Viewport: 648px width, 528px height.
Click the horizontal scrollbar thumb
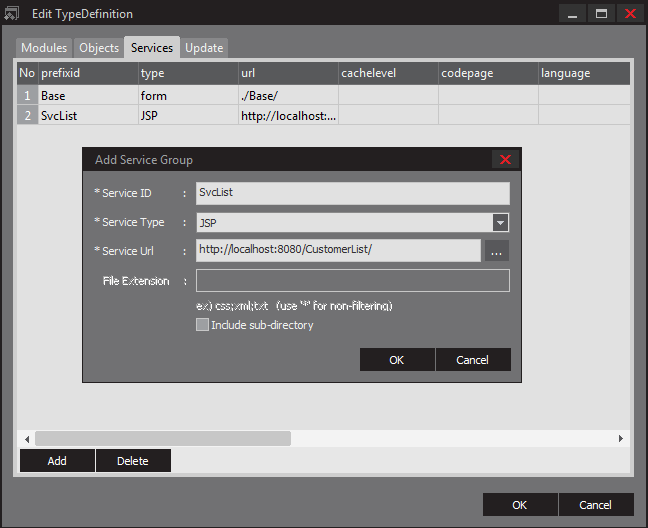coord(163,438)
